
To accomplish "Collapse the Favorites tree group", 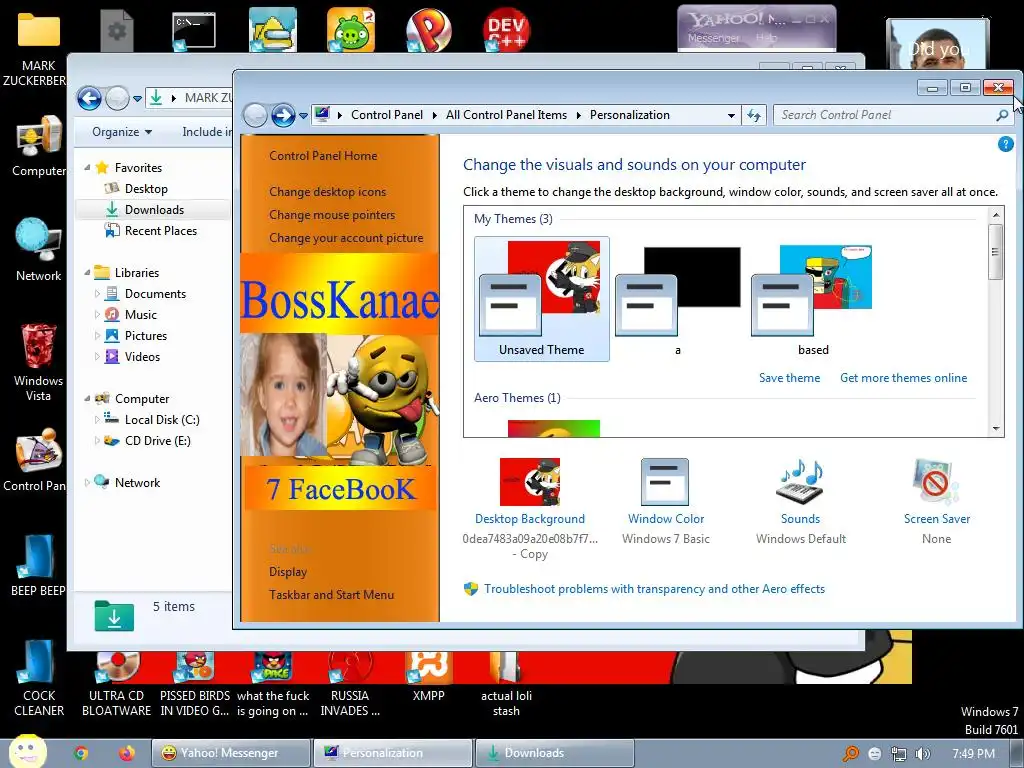I will click(x=87, y=168).
